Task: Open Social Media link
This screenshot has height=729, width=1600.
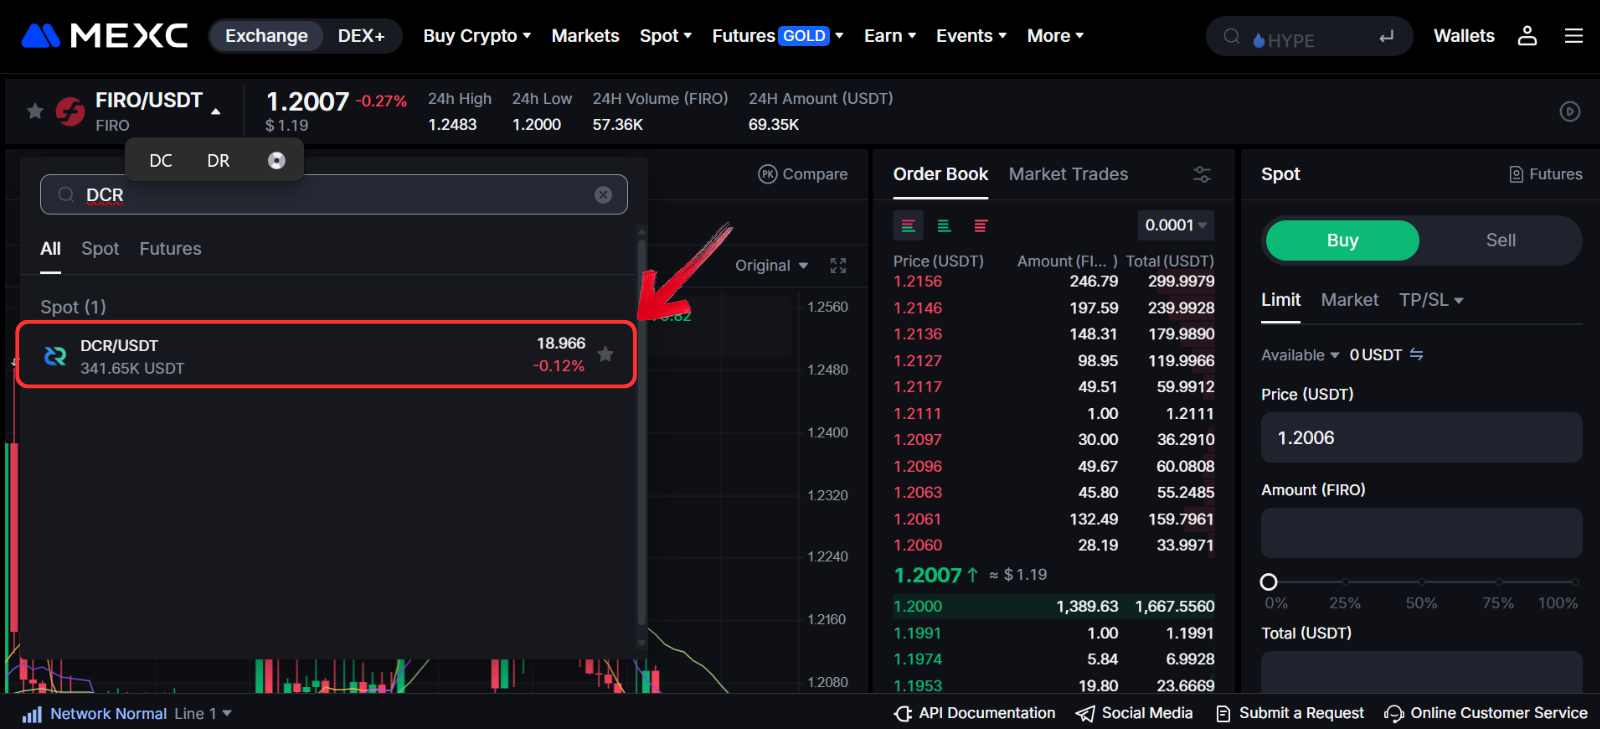Action: [1135, 713]
